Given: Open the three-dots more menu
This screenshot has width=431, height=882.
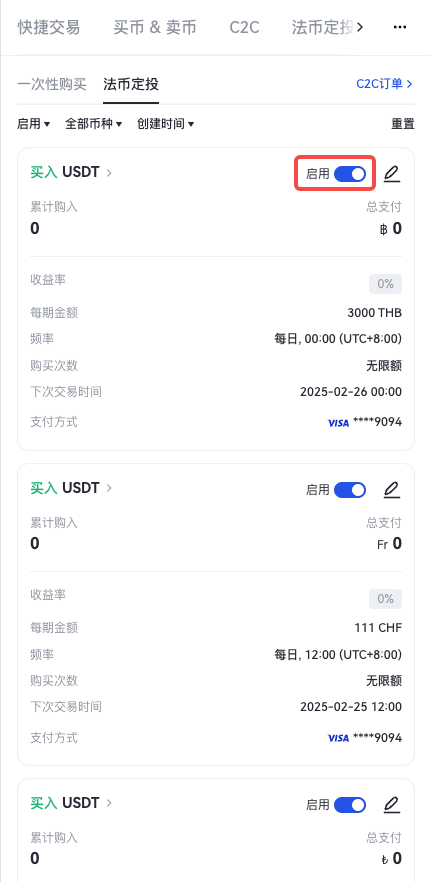Looking at the screenshot, I should tap(399, 27).
